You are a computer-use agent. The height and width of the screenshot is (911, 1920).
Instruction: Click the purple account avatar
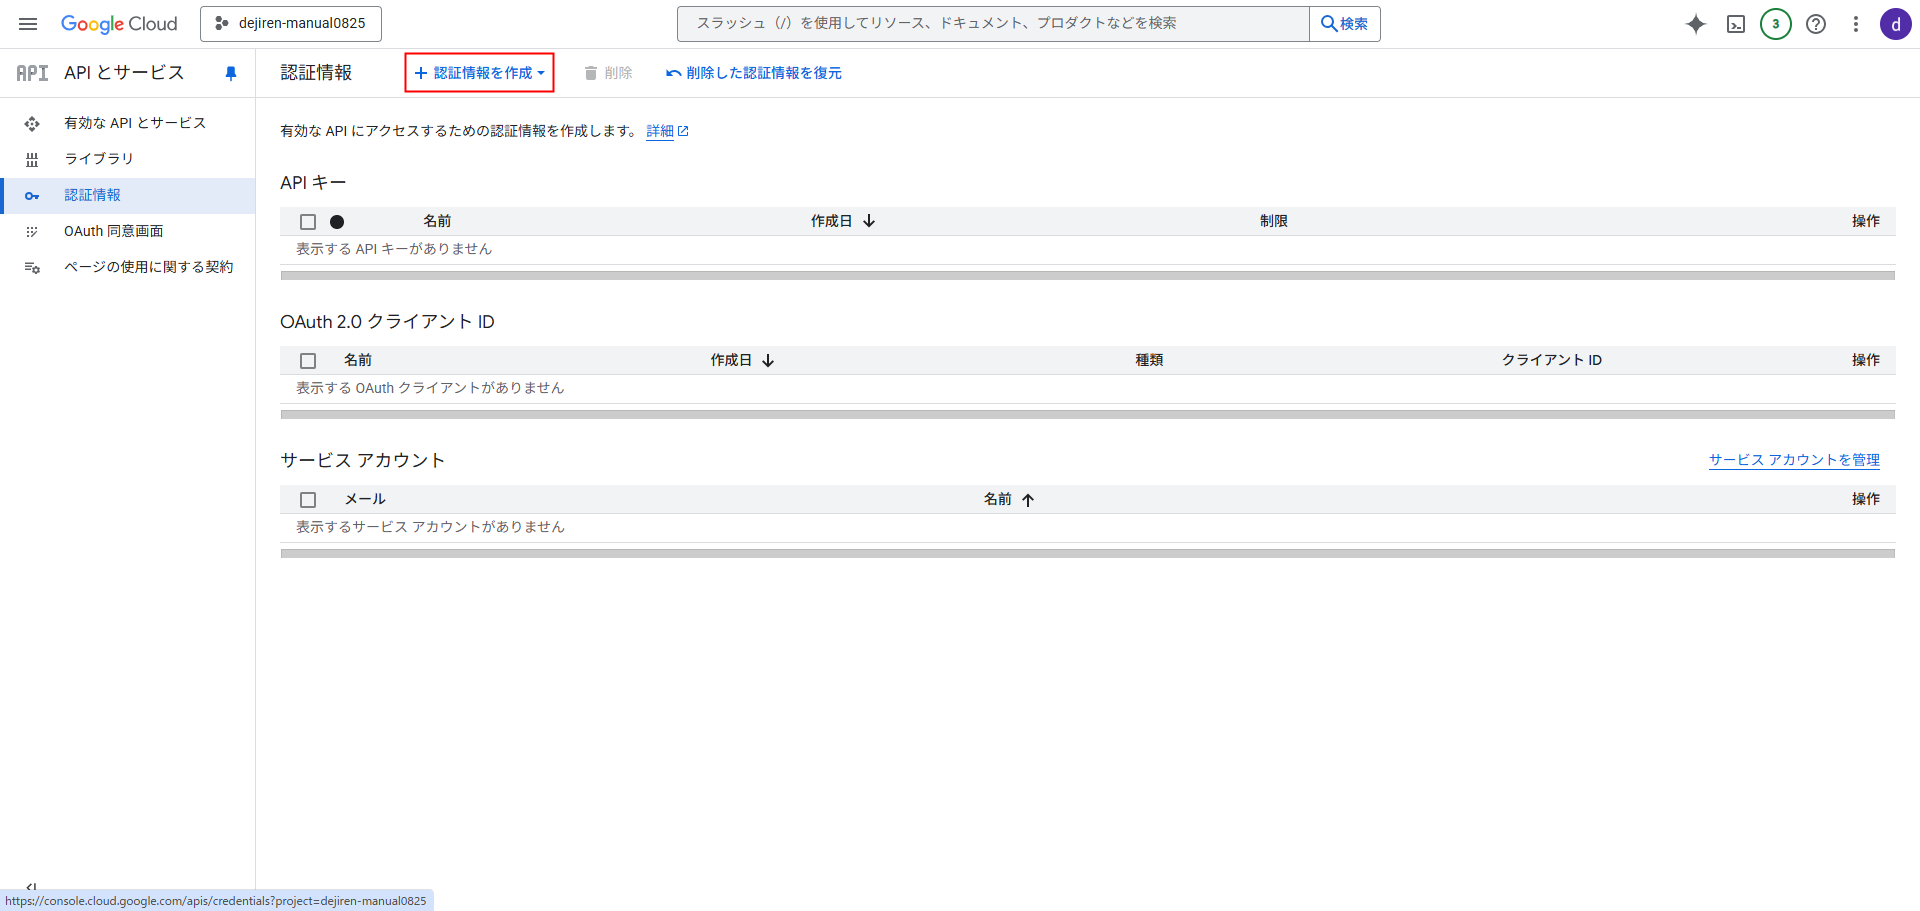[1895, 24]
